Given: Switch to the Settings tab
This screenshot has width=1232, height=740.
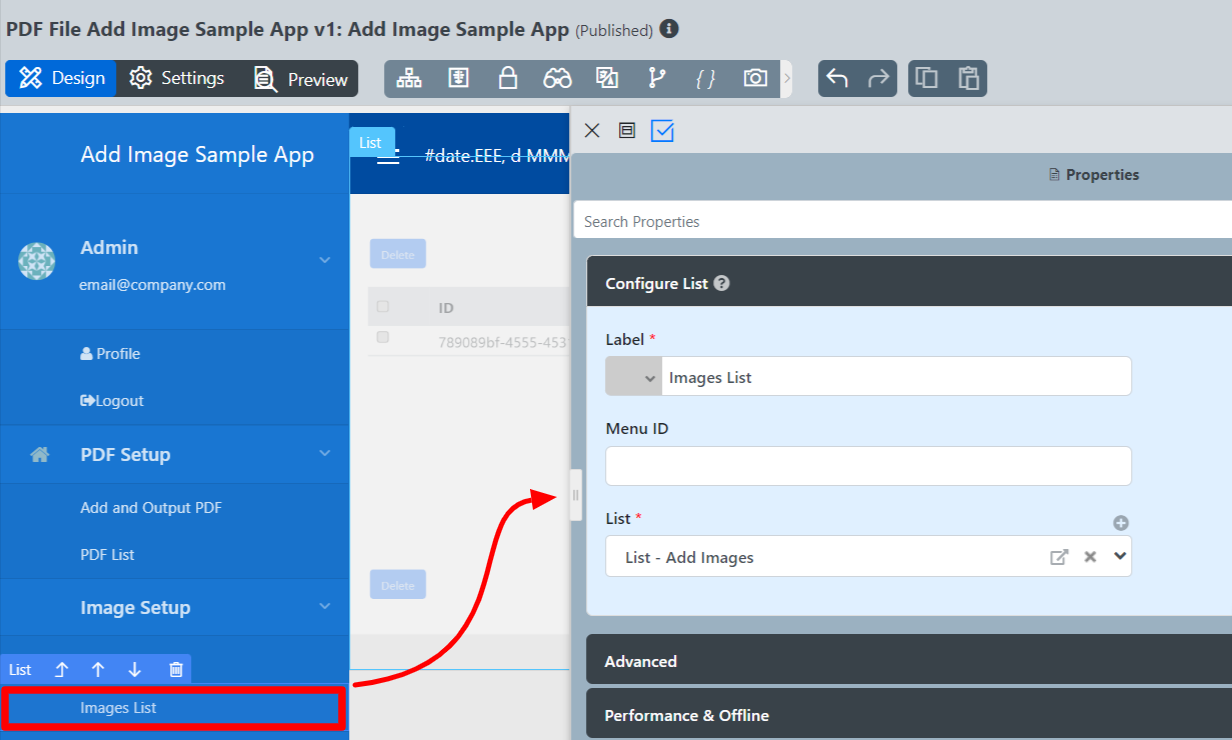Looking at the screenshot, I should (x=177, y=78).
